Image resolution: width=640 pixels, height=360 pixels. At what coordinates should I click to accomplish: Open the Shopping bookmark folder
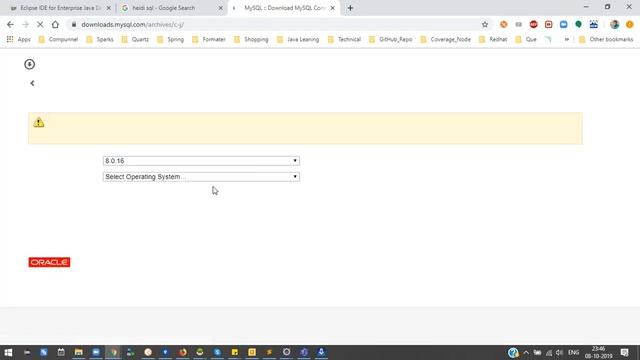coord(251,39)
